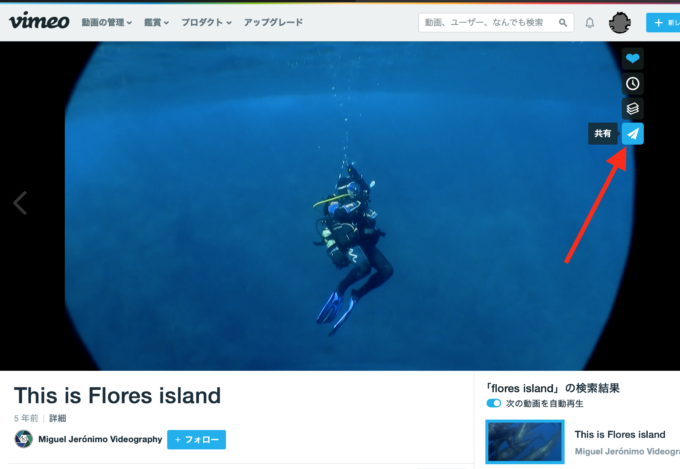Select the This is Flores island thumbnail
This screenshot has width=680, height=469.
point(525,442)
